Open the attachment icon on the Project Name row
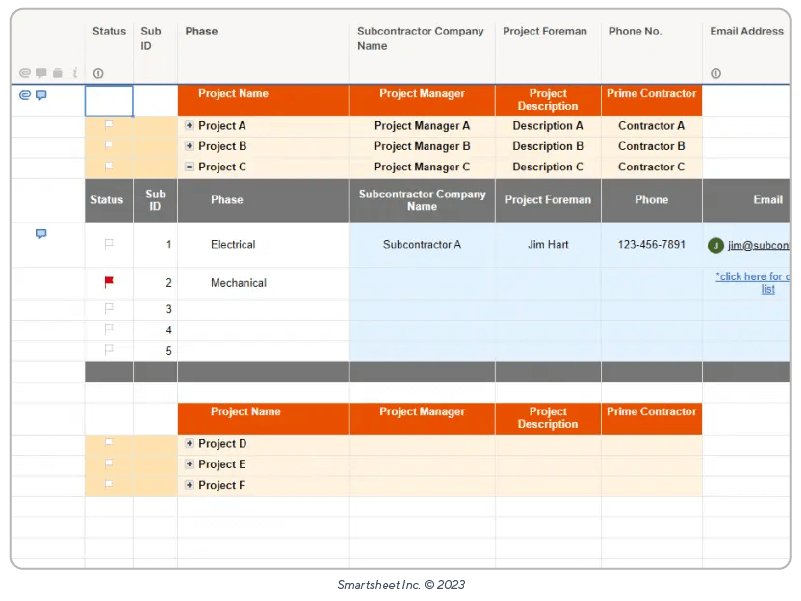 coord(25,95)
